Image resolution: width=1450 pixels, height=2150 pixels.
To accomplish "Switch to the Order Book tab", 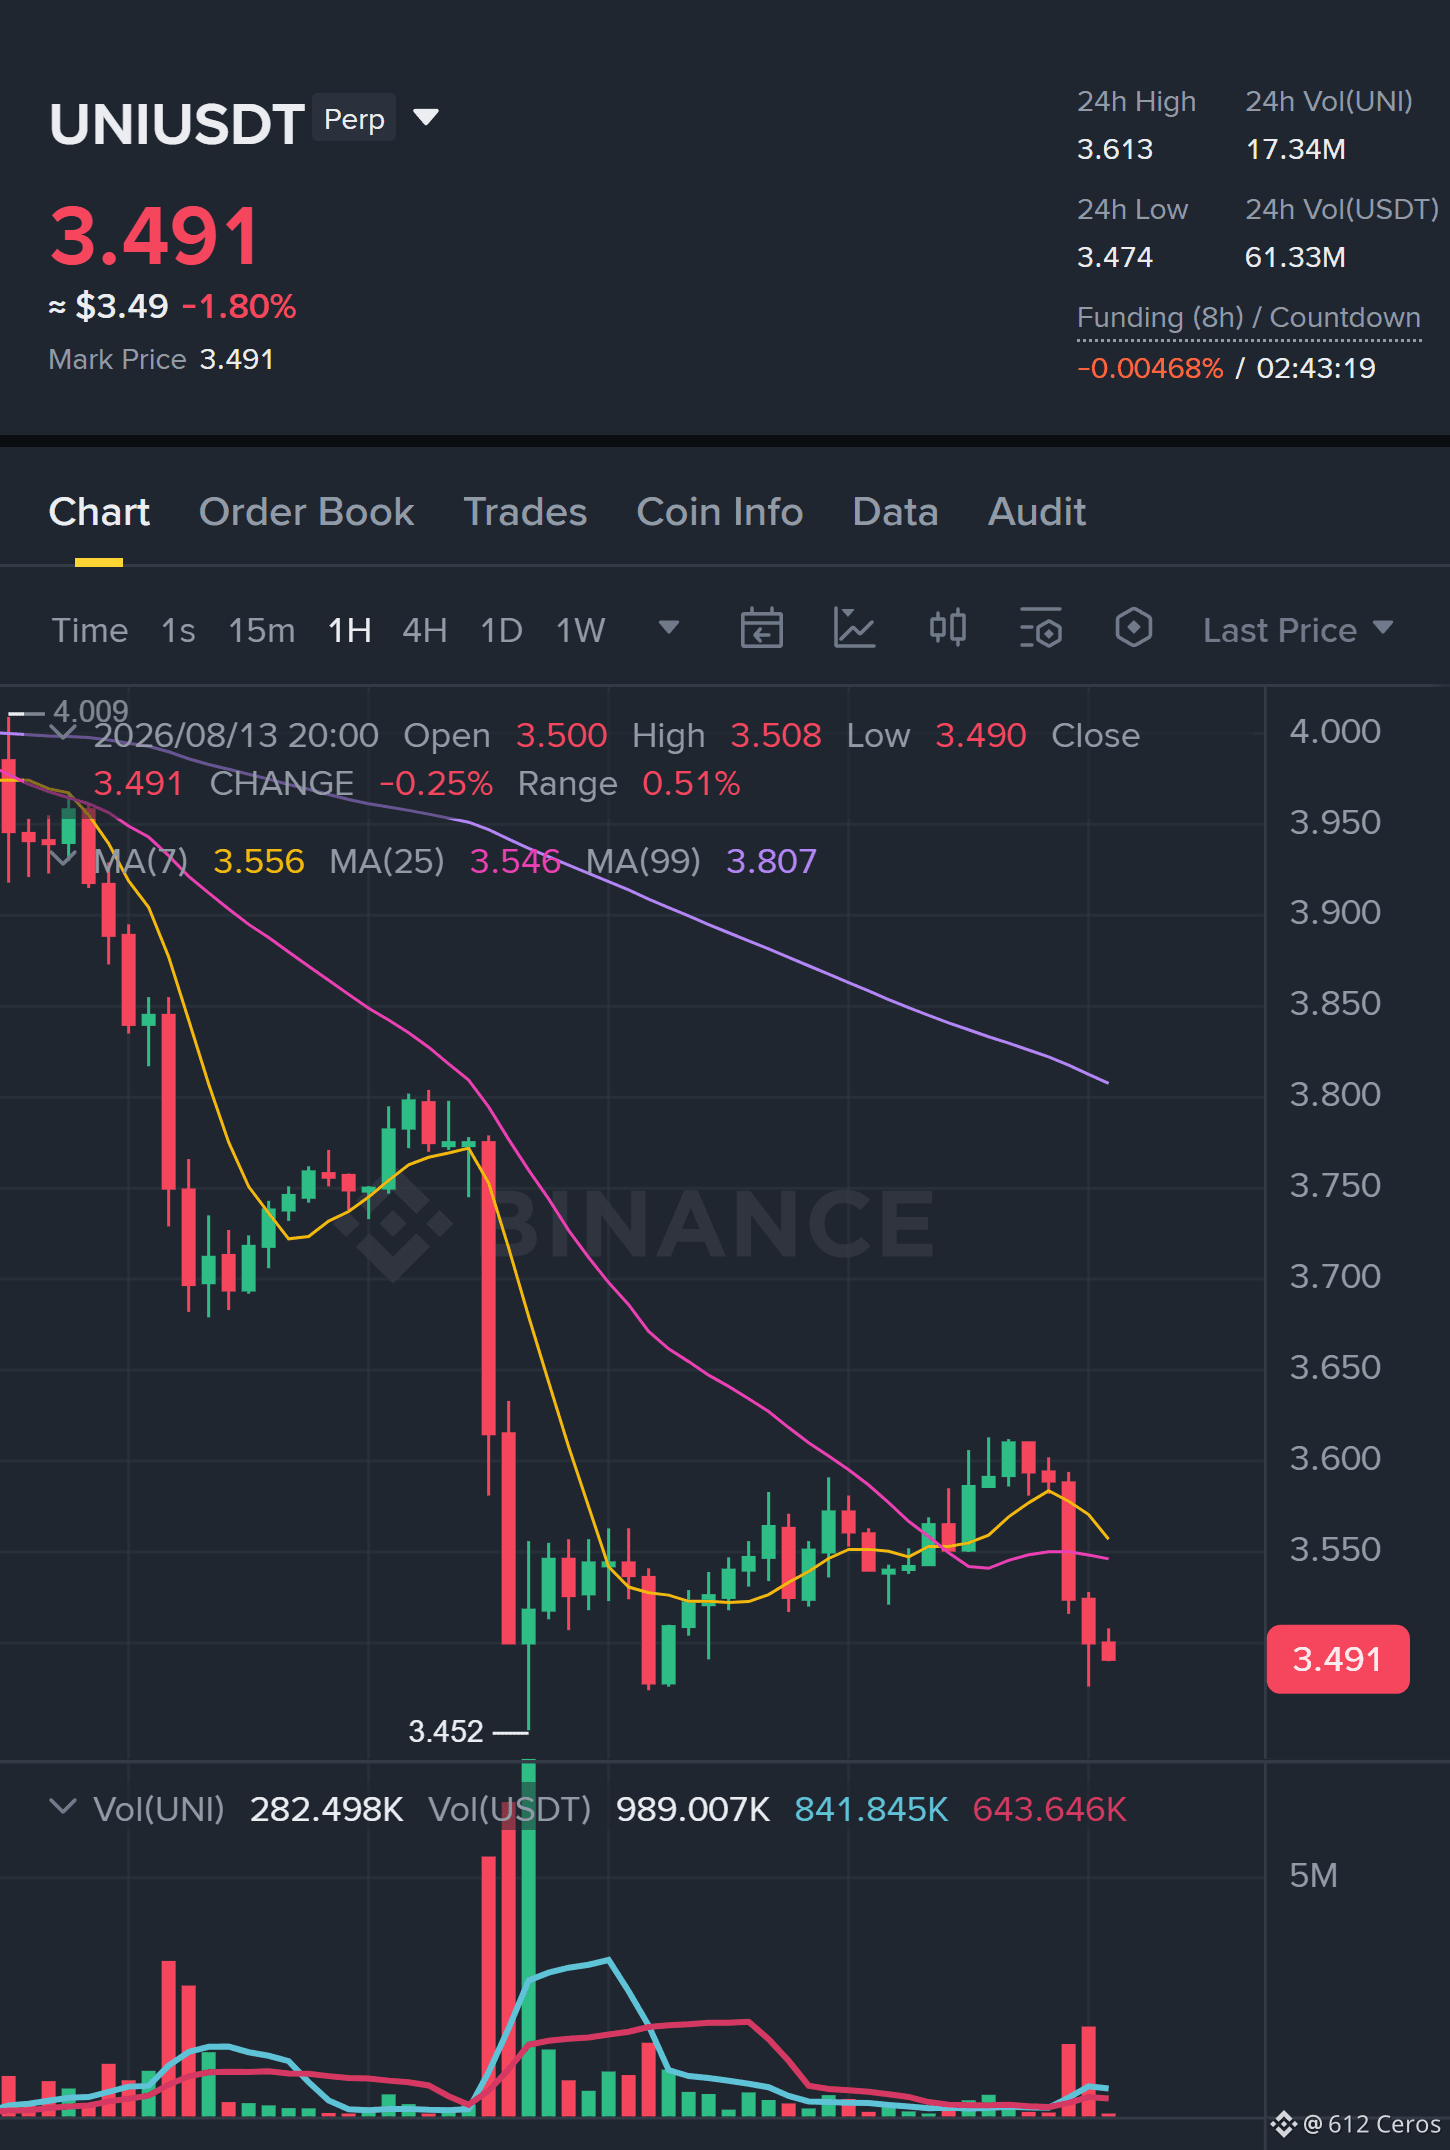I will 306,512.
